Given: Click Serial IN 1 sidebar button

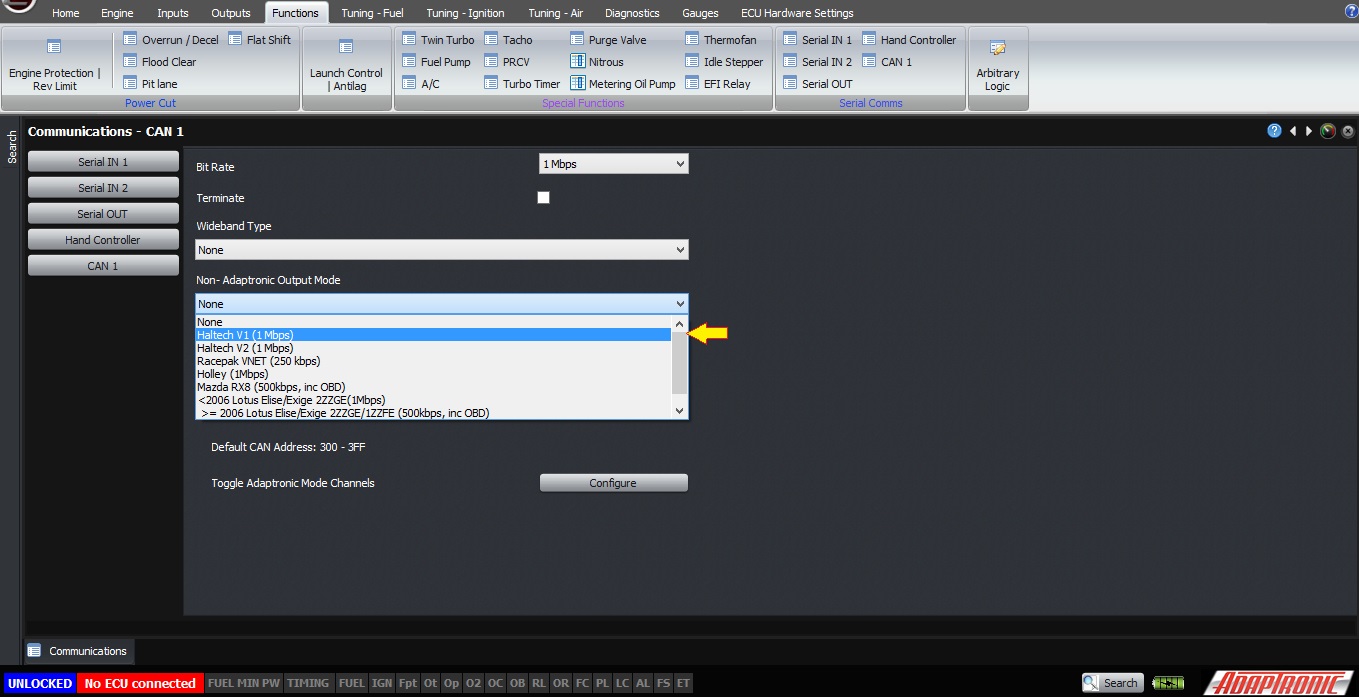Looking at the screenshot, I should coord(103,162).
